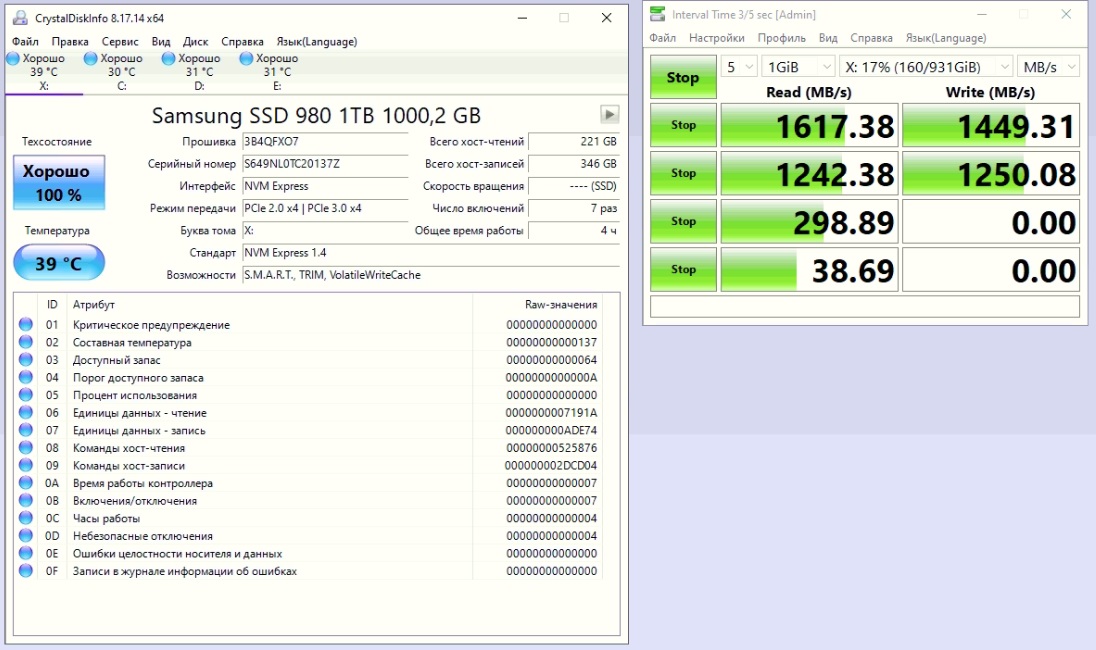Click the power-on count value 7 раз
Image resolution: width=1096 pixels, height=650 pixels.
(x=574, y=208)
